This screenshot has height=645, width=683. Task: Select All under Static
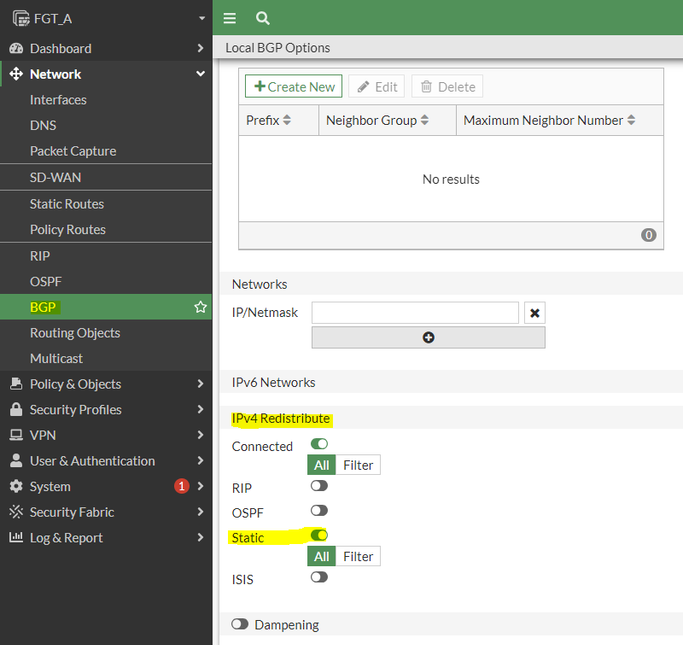click(321, 556)
